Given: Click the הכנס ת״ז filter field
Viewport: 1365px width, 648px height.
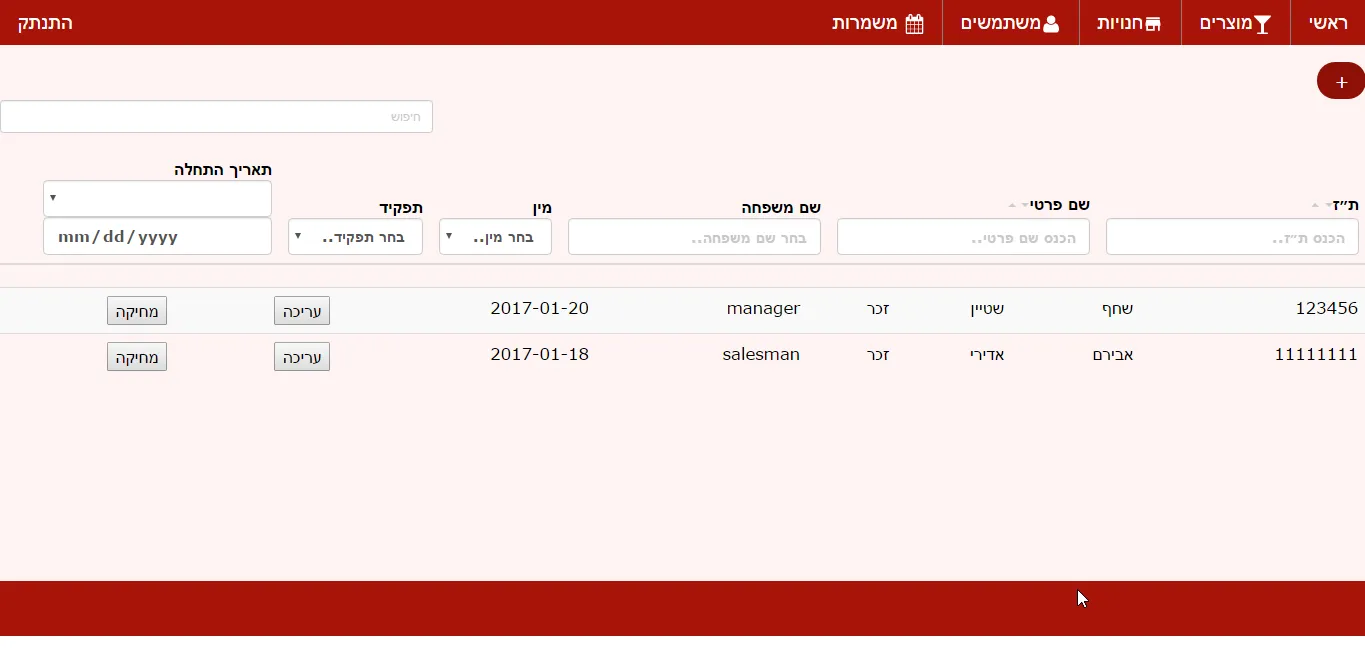Looking at the screenshot, I should point(1232,237).
